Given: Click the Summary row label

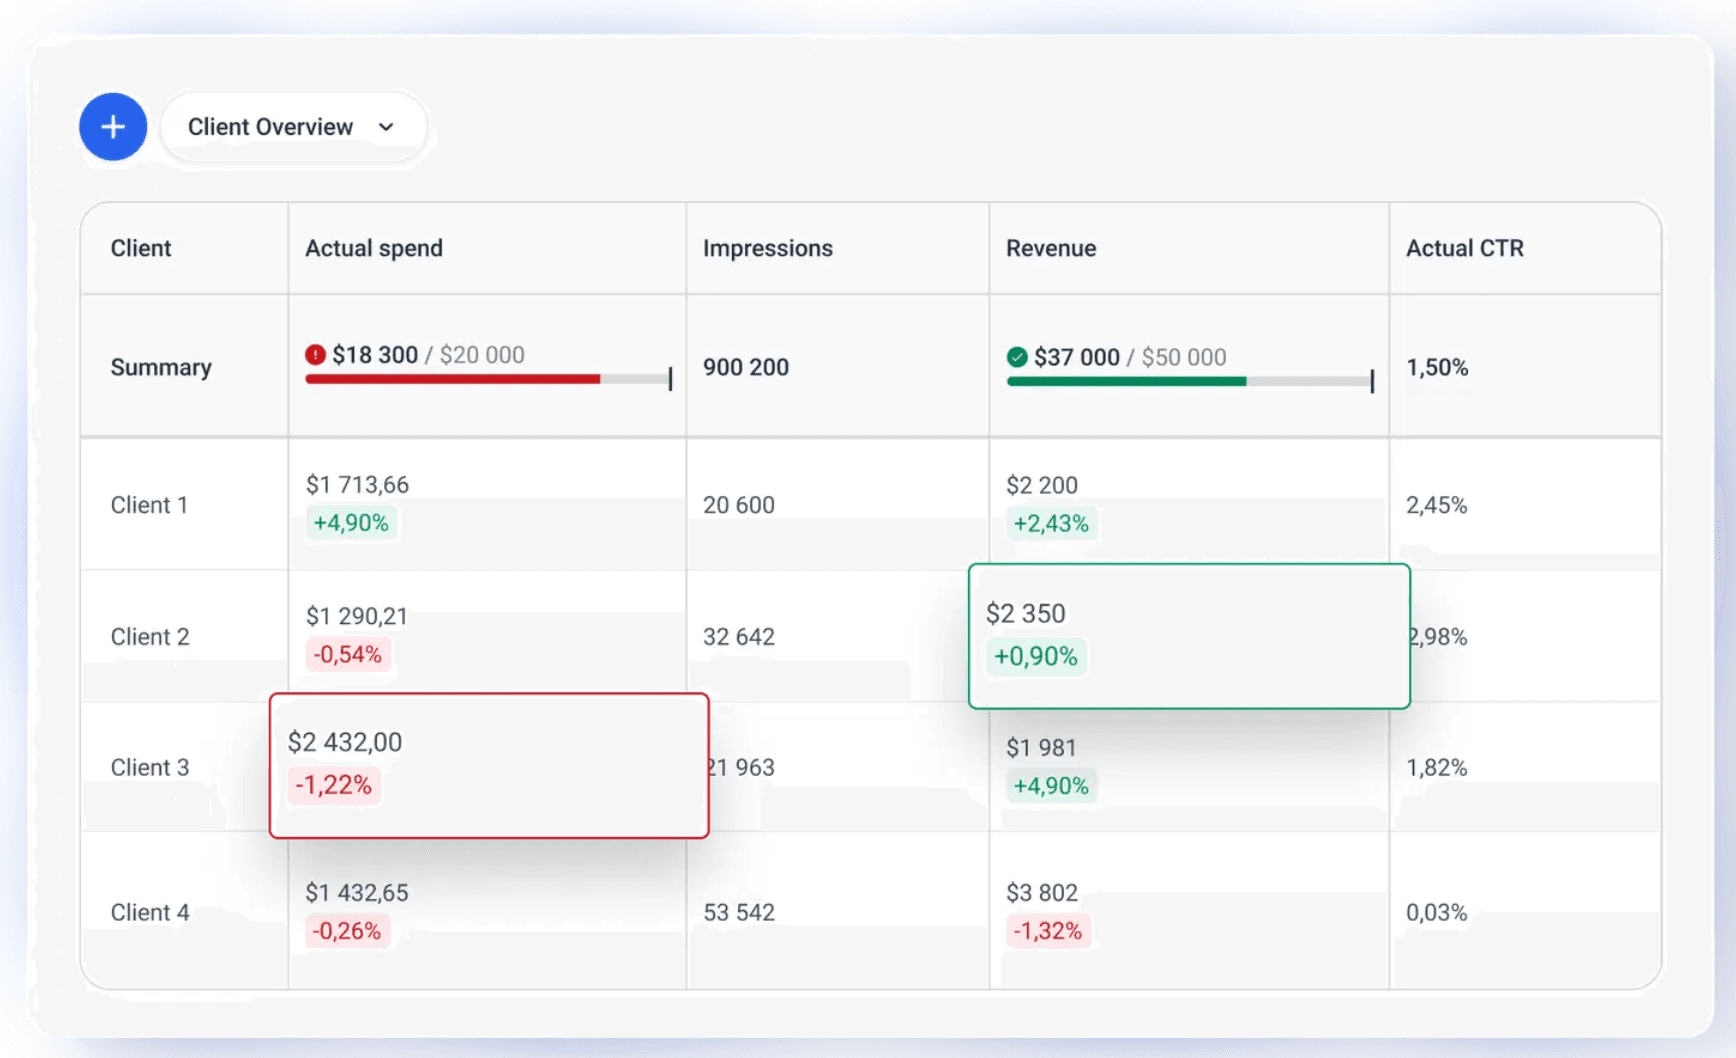Looking at the screenshot, I should click(160, 367).
